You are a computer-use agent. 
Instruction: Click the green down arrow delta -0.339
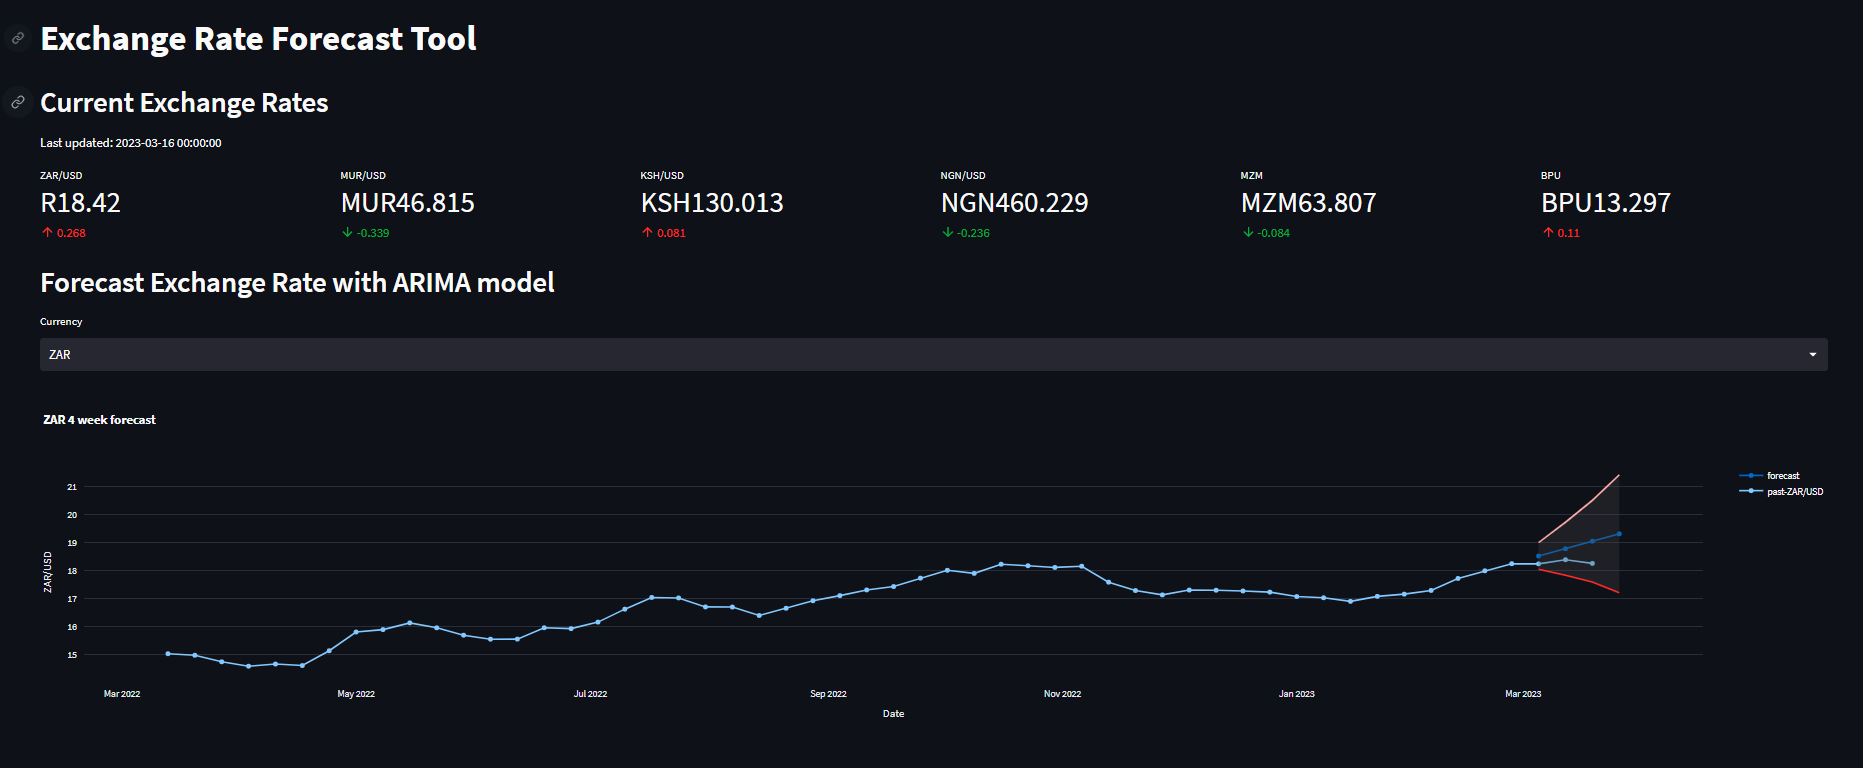coord(365,233)
